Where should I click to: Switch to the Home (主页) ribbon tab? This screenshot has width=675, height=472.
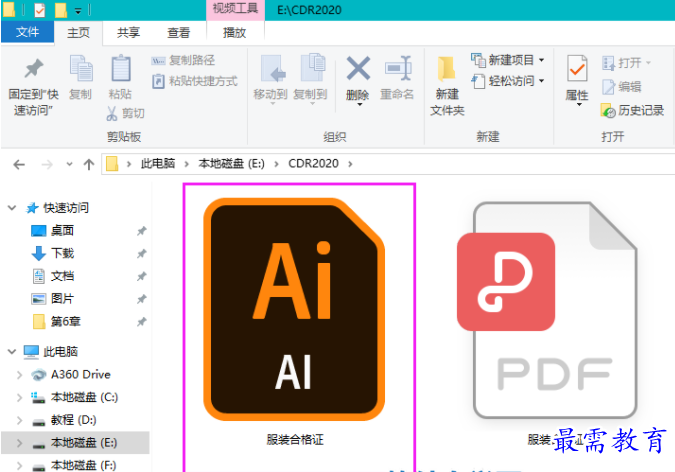[78, 33]
